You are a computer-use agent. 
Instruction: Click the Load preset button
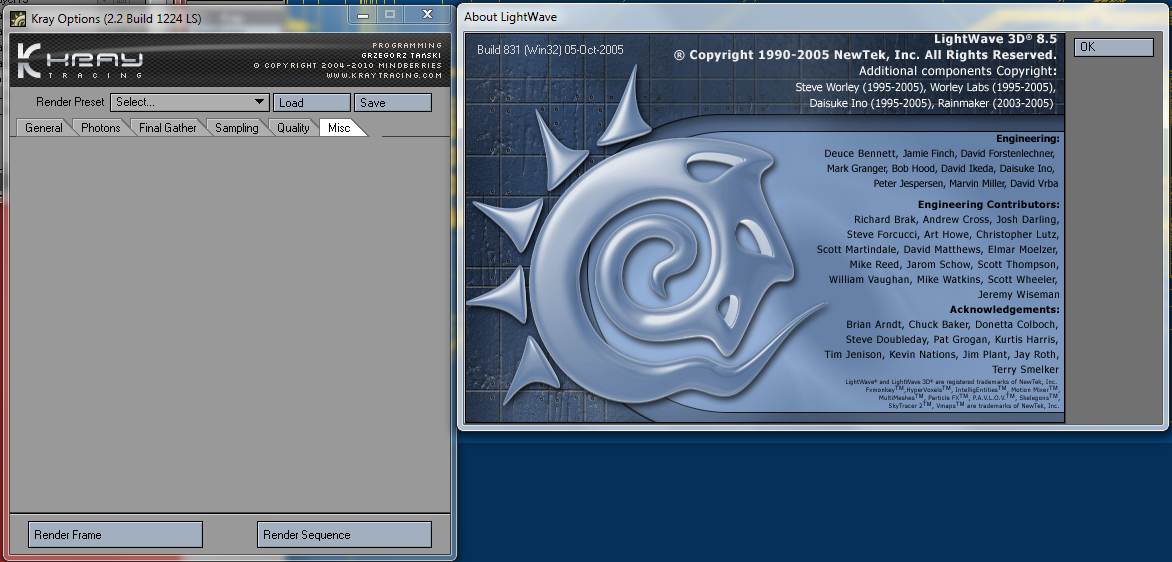[x=311, y=102]
